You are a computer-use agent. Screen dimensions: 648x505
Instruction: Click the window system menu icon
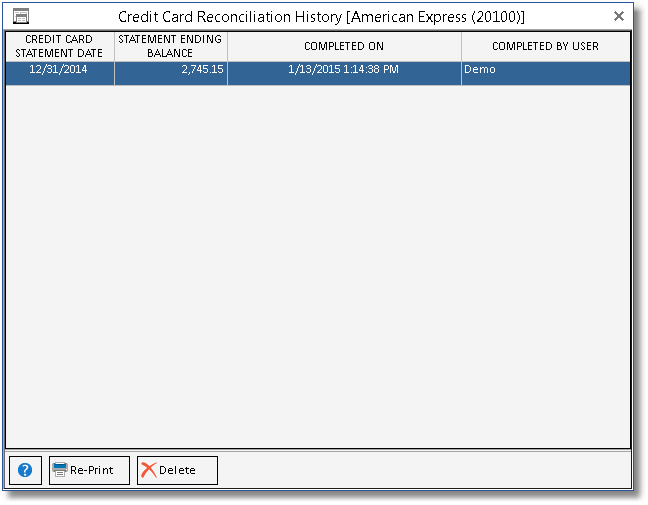[x=21, y=17]
